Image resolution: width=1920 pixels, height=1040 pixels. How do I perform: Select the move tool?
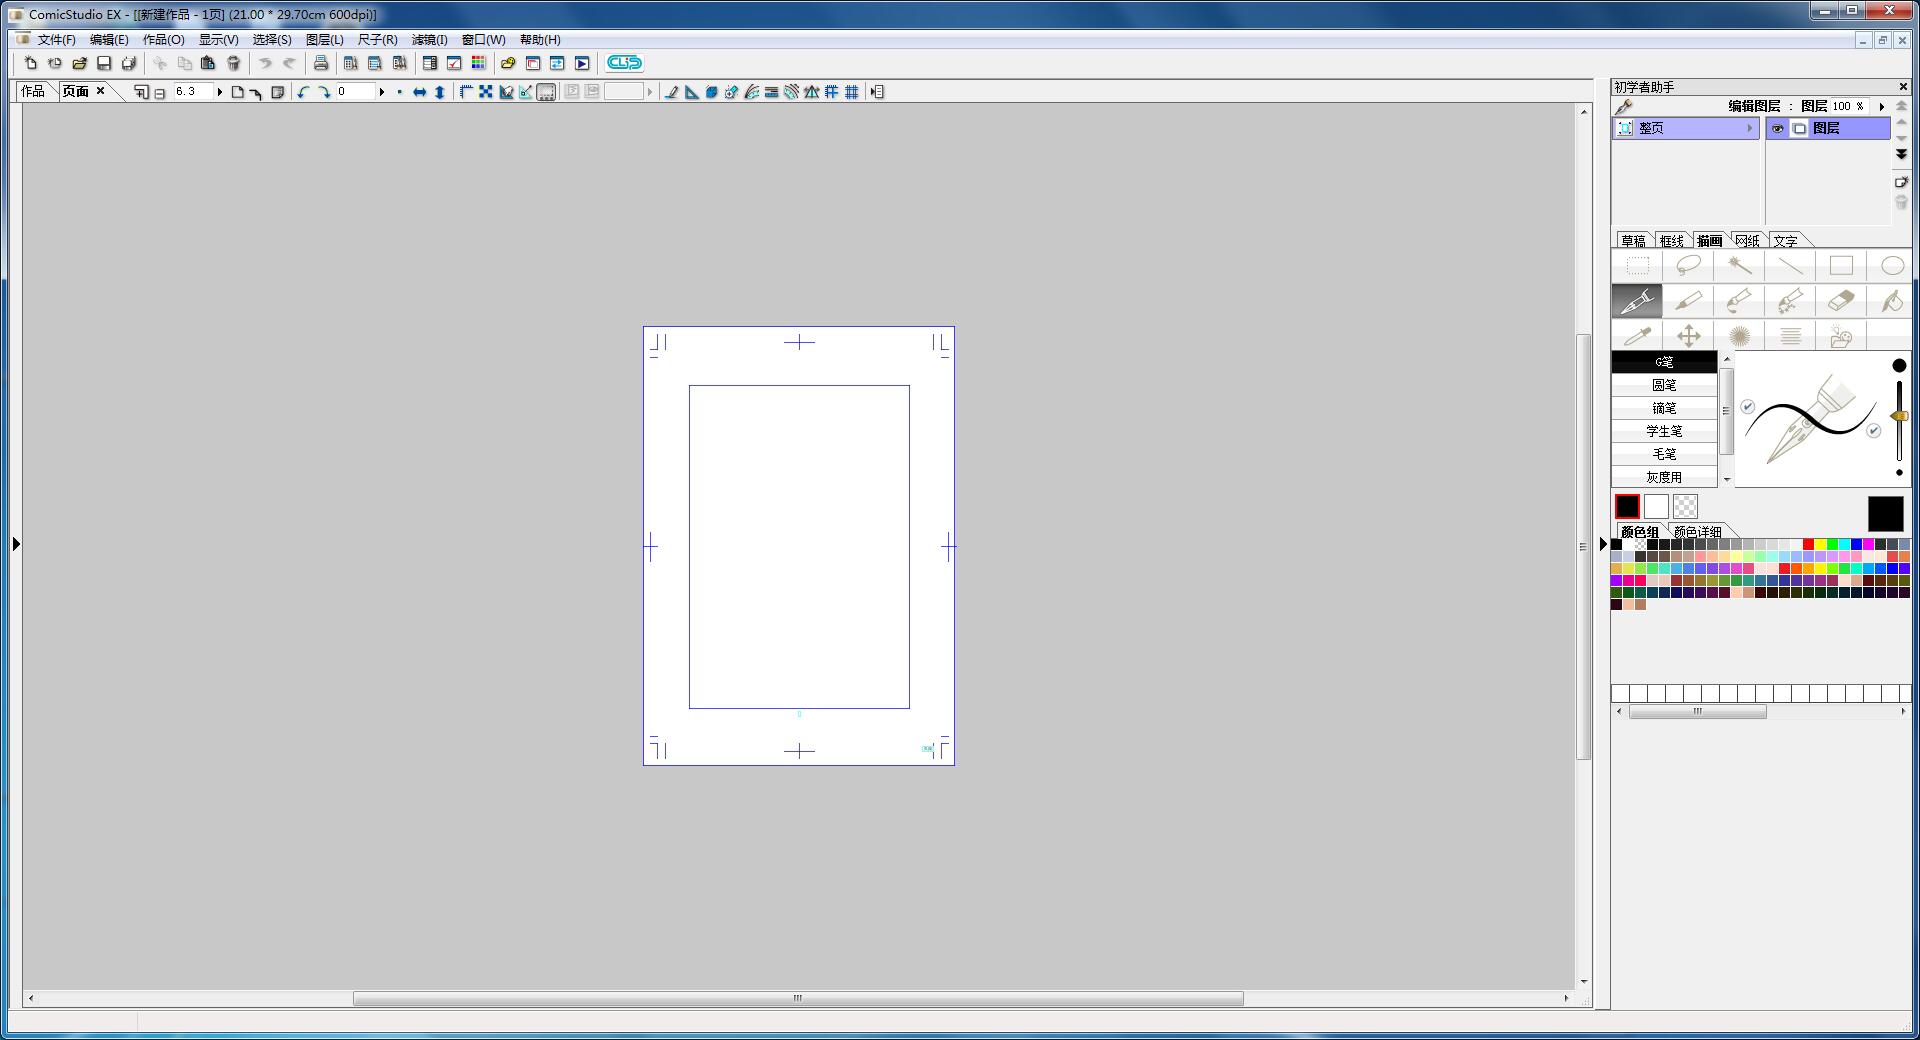tap(1690, 335)
